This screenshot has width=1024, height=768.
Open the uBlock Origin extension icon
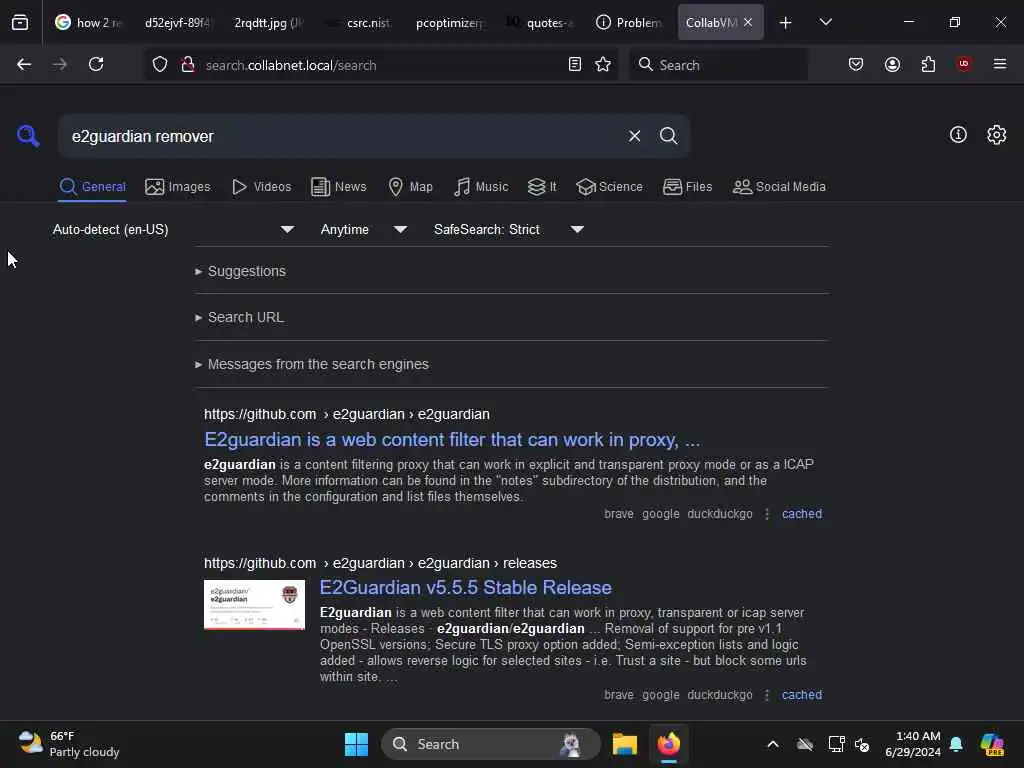tap(964, 64)
